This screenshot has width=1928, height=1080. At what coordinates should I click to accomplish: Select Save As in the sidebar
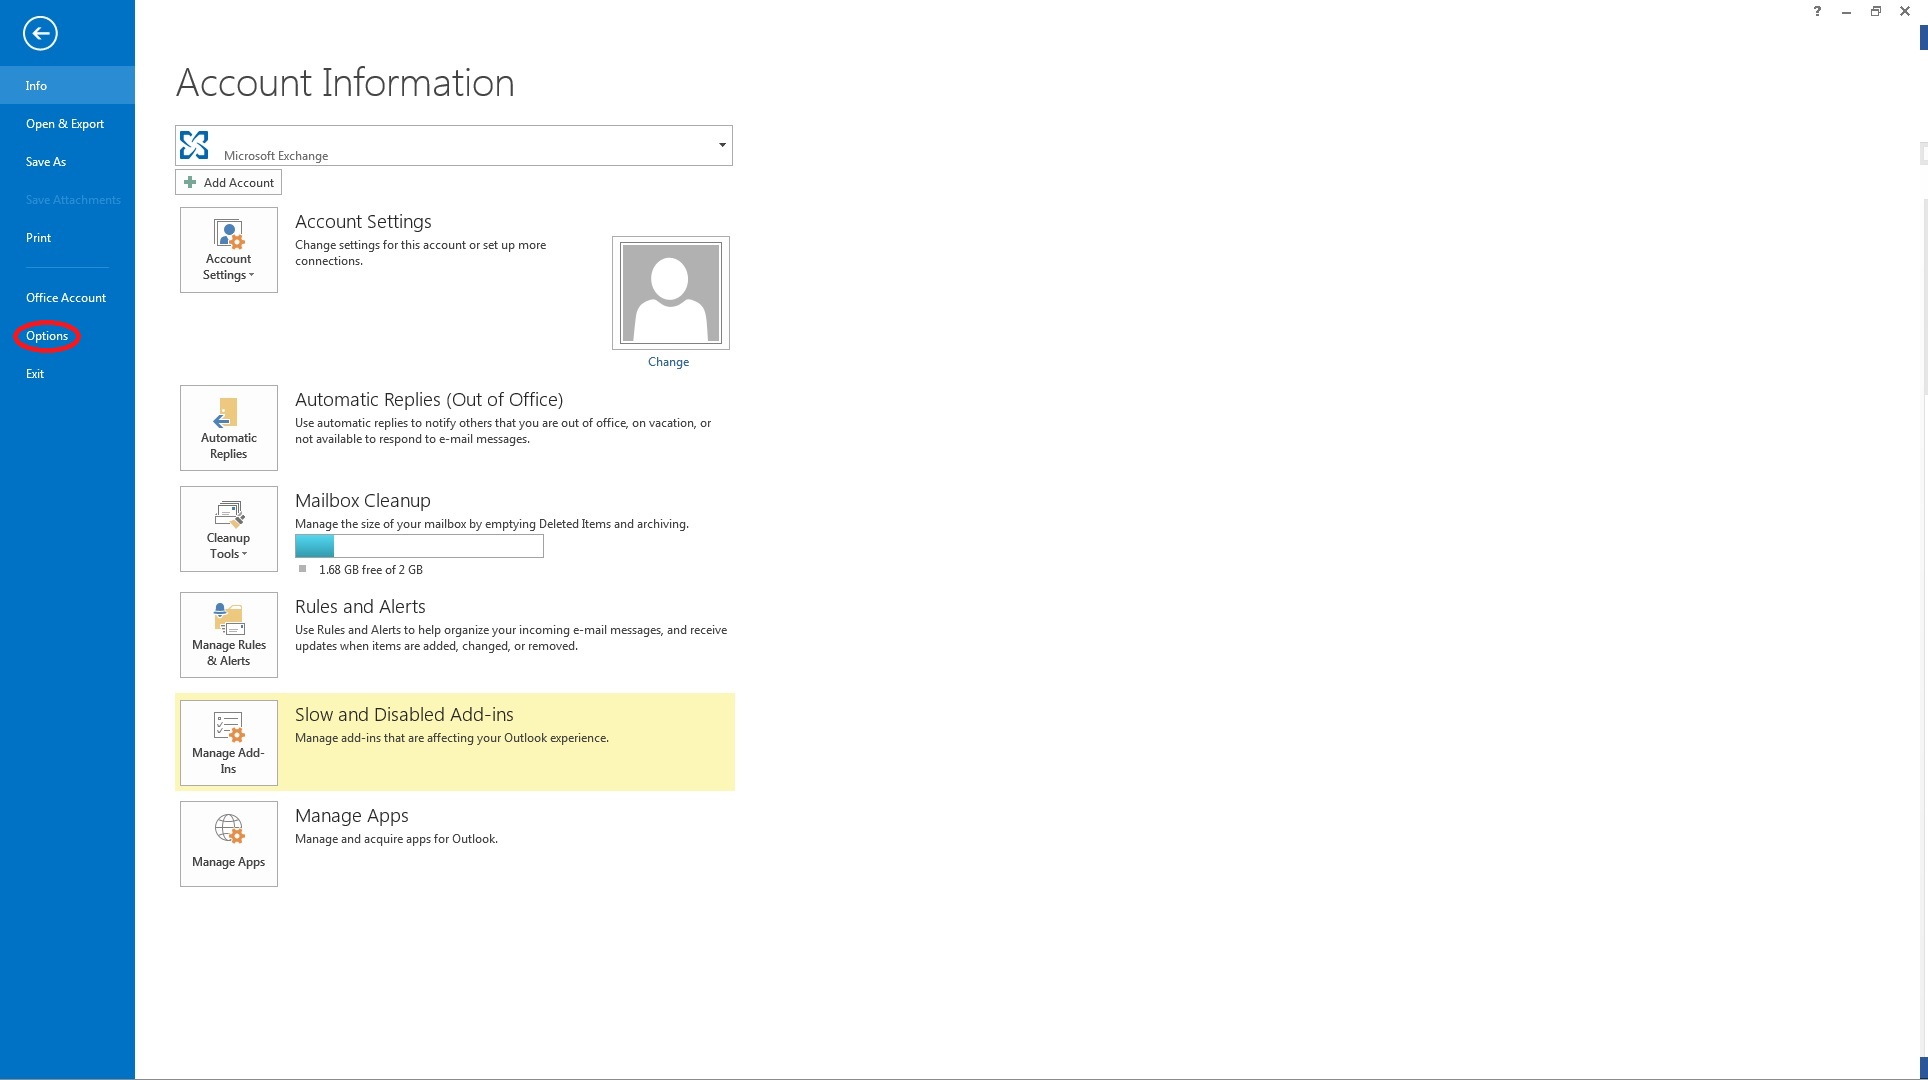pos(67,161)
